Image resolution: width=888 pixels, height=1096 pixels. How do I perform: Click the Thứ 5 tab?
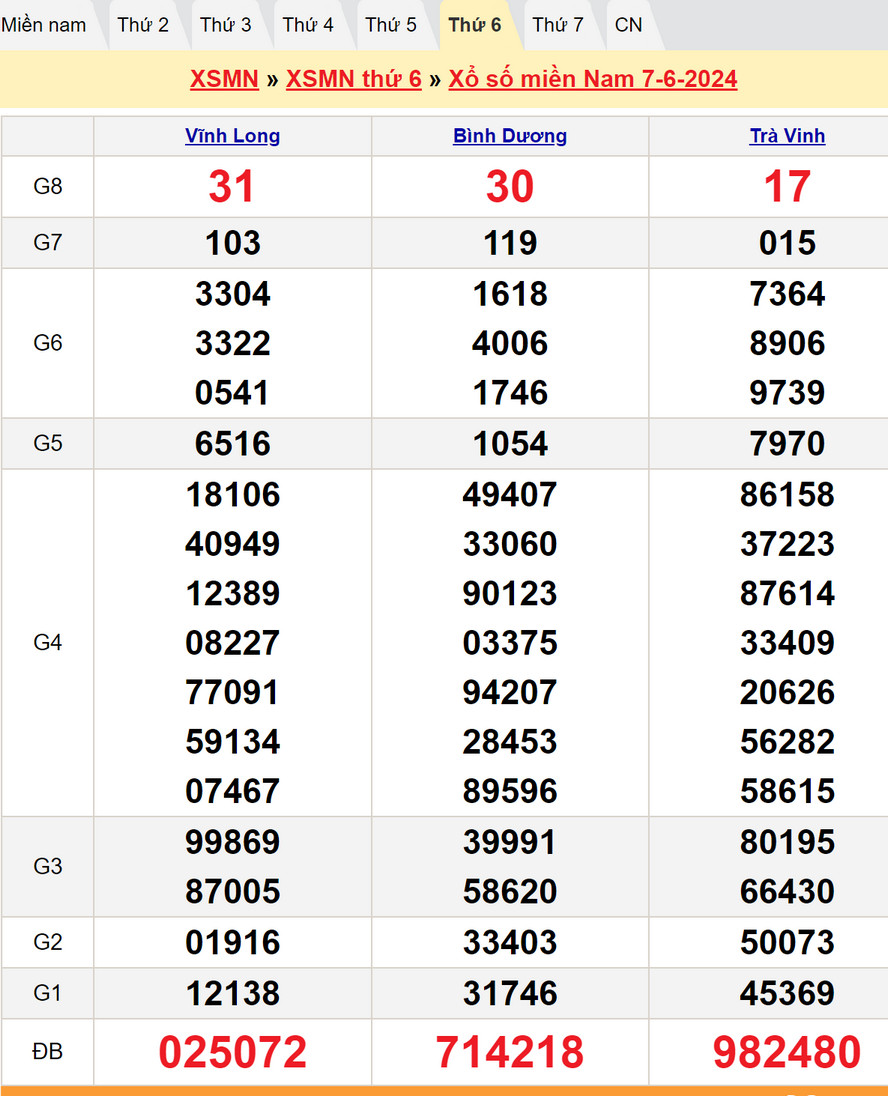point(391,25)
